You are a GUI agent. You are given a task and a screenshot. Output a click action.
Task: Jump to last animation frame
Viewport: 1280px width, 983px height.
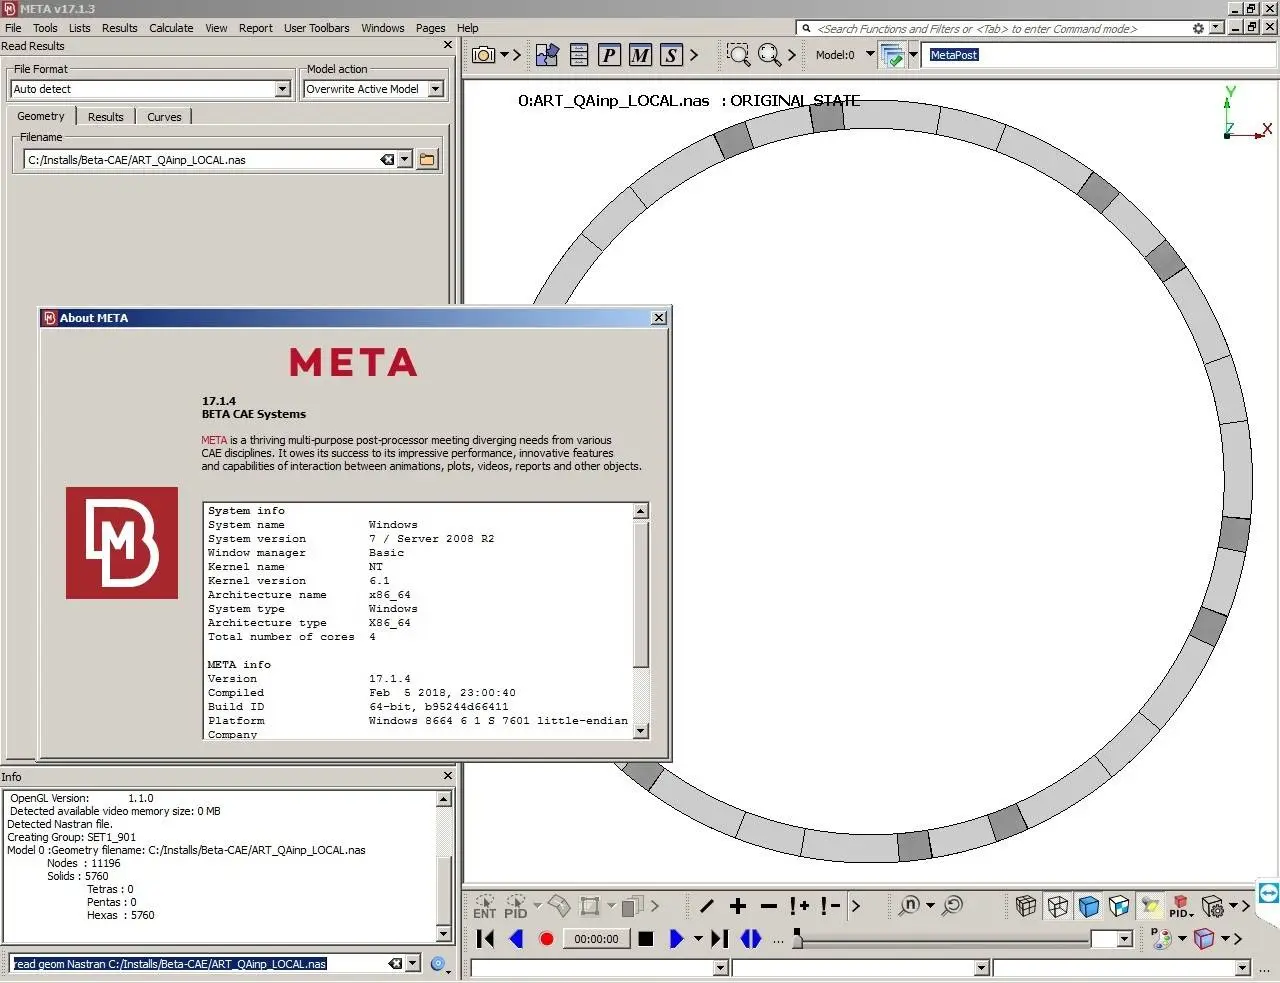click(719, 938)
